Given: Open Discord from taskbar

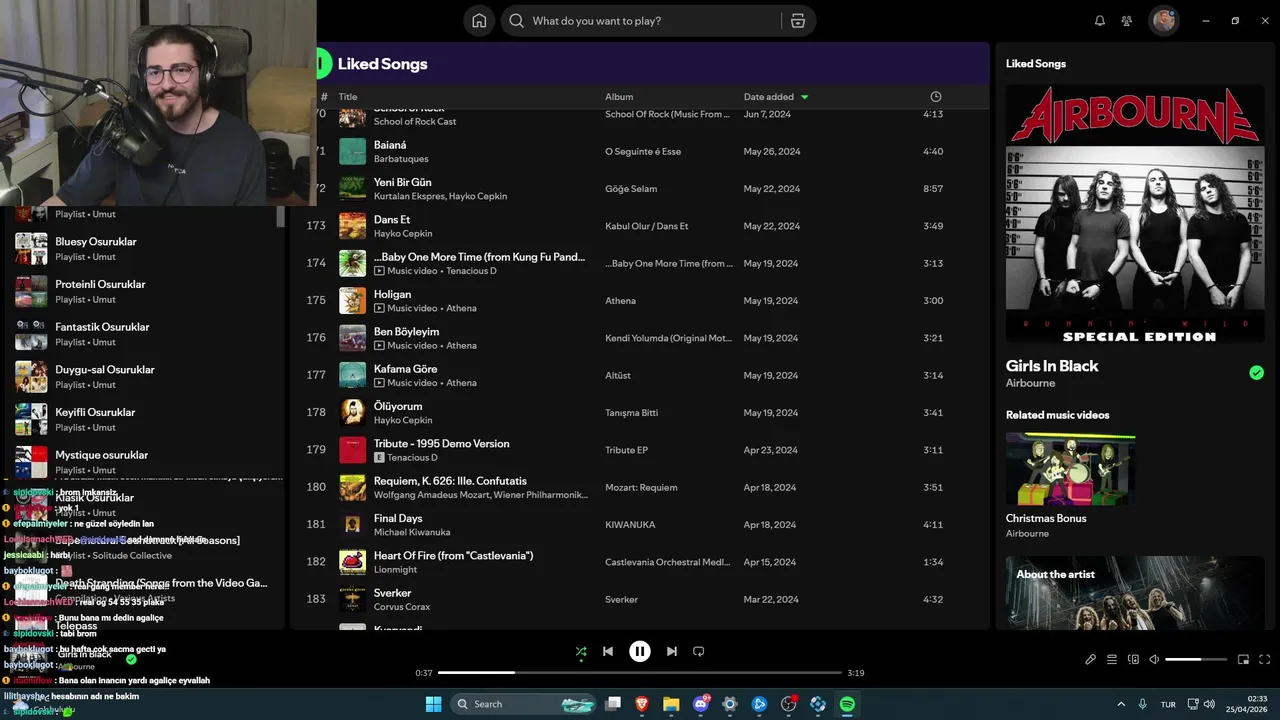Looking at the screenshot, I should [701, 704].
